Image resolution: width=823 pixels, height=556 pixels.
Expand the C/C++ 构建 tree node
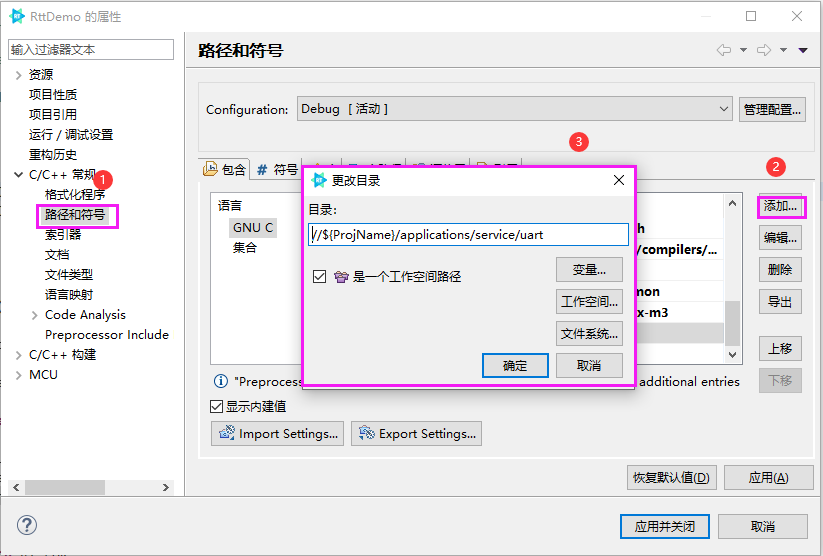pyautogui.click(x=18, y=355)
